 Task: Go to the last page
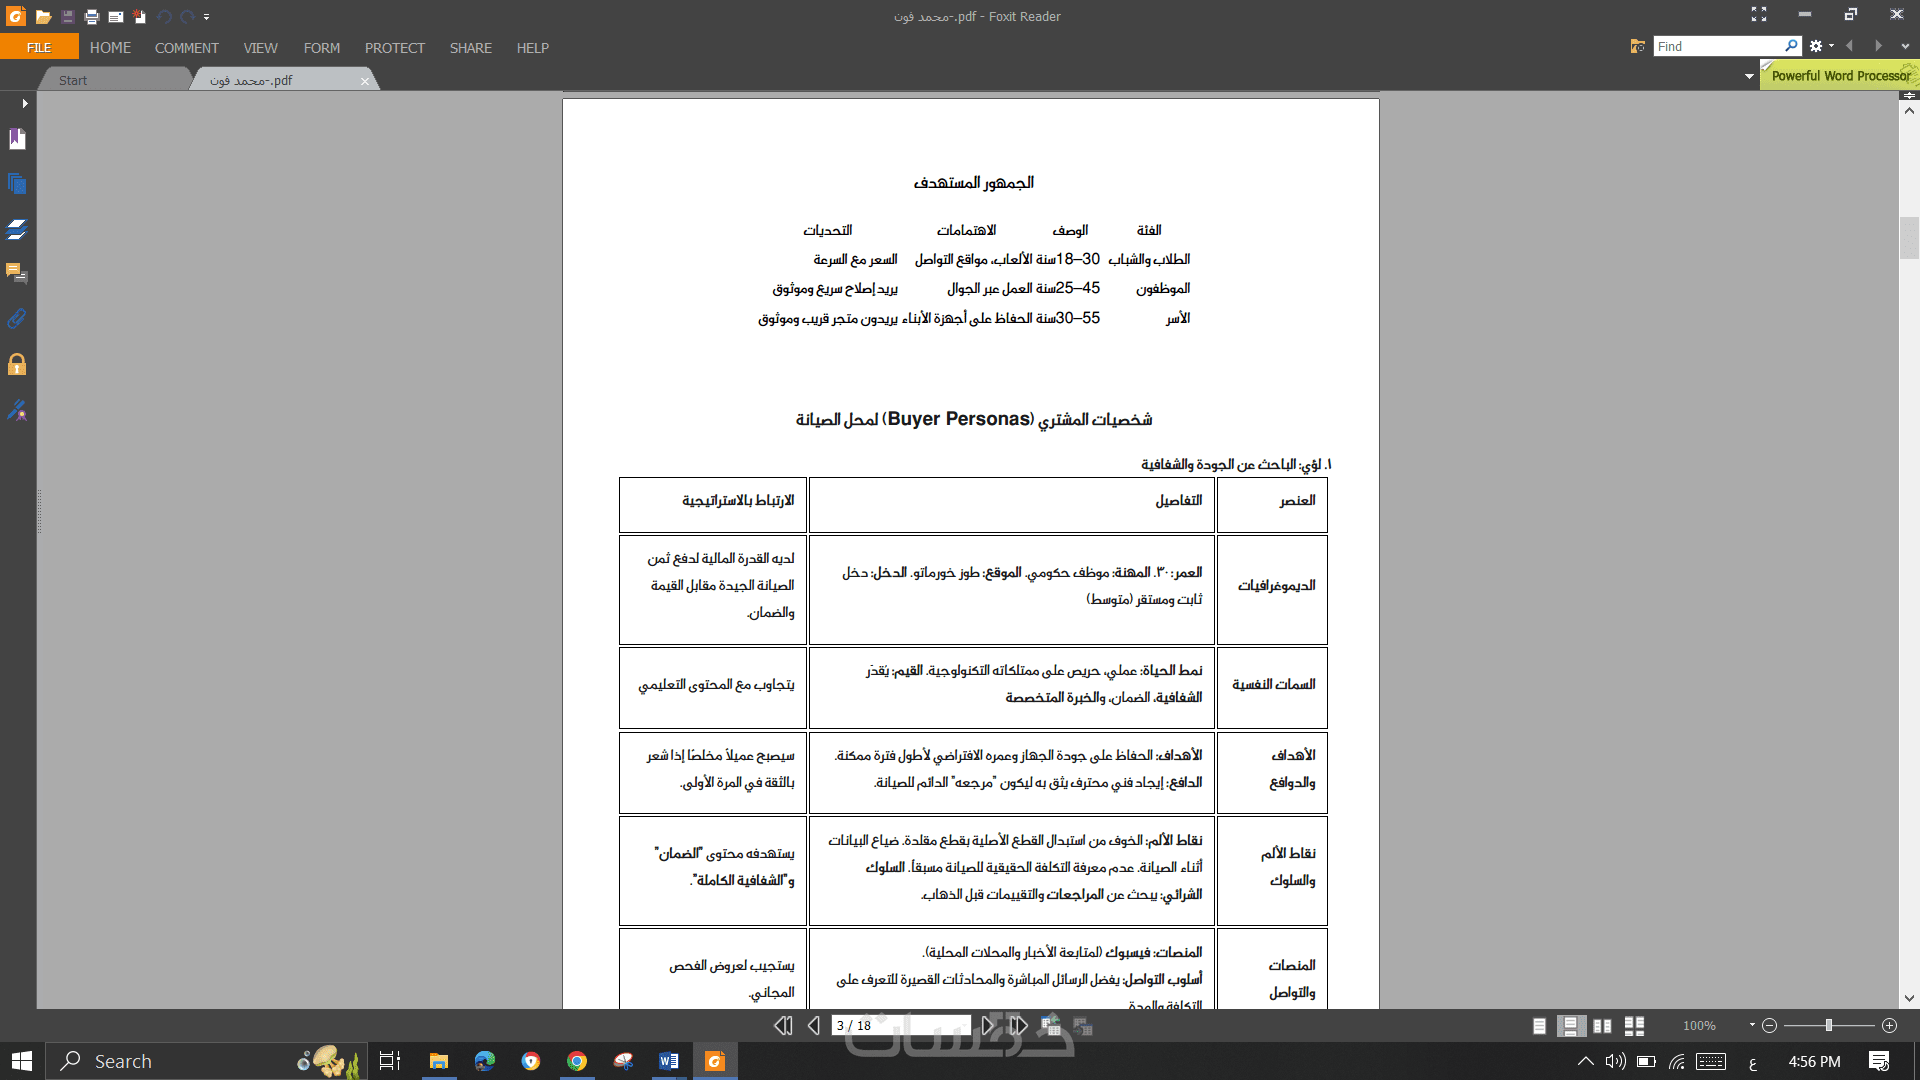1018,1026
